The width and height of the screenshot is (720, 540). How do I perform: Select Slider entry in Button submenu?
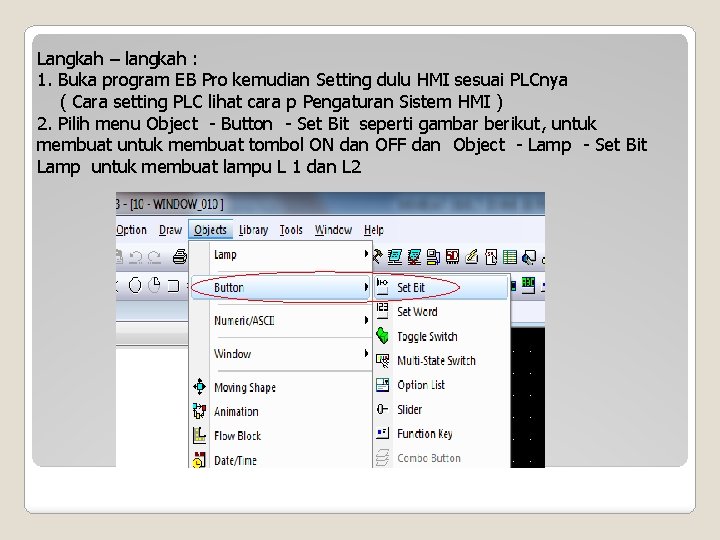point(441,410)
